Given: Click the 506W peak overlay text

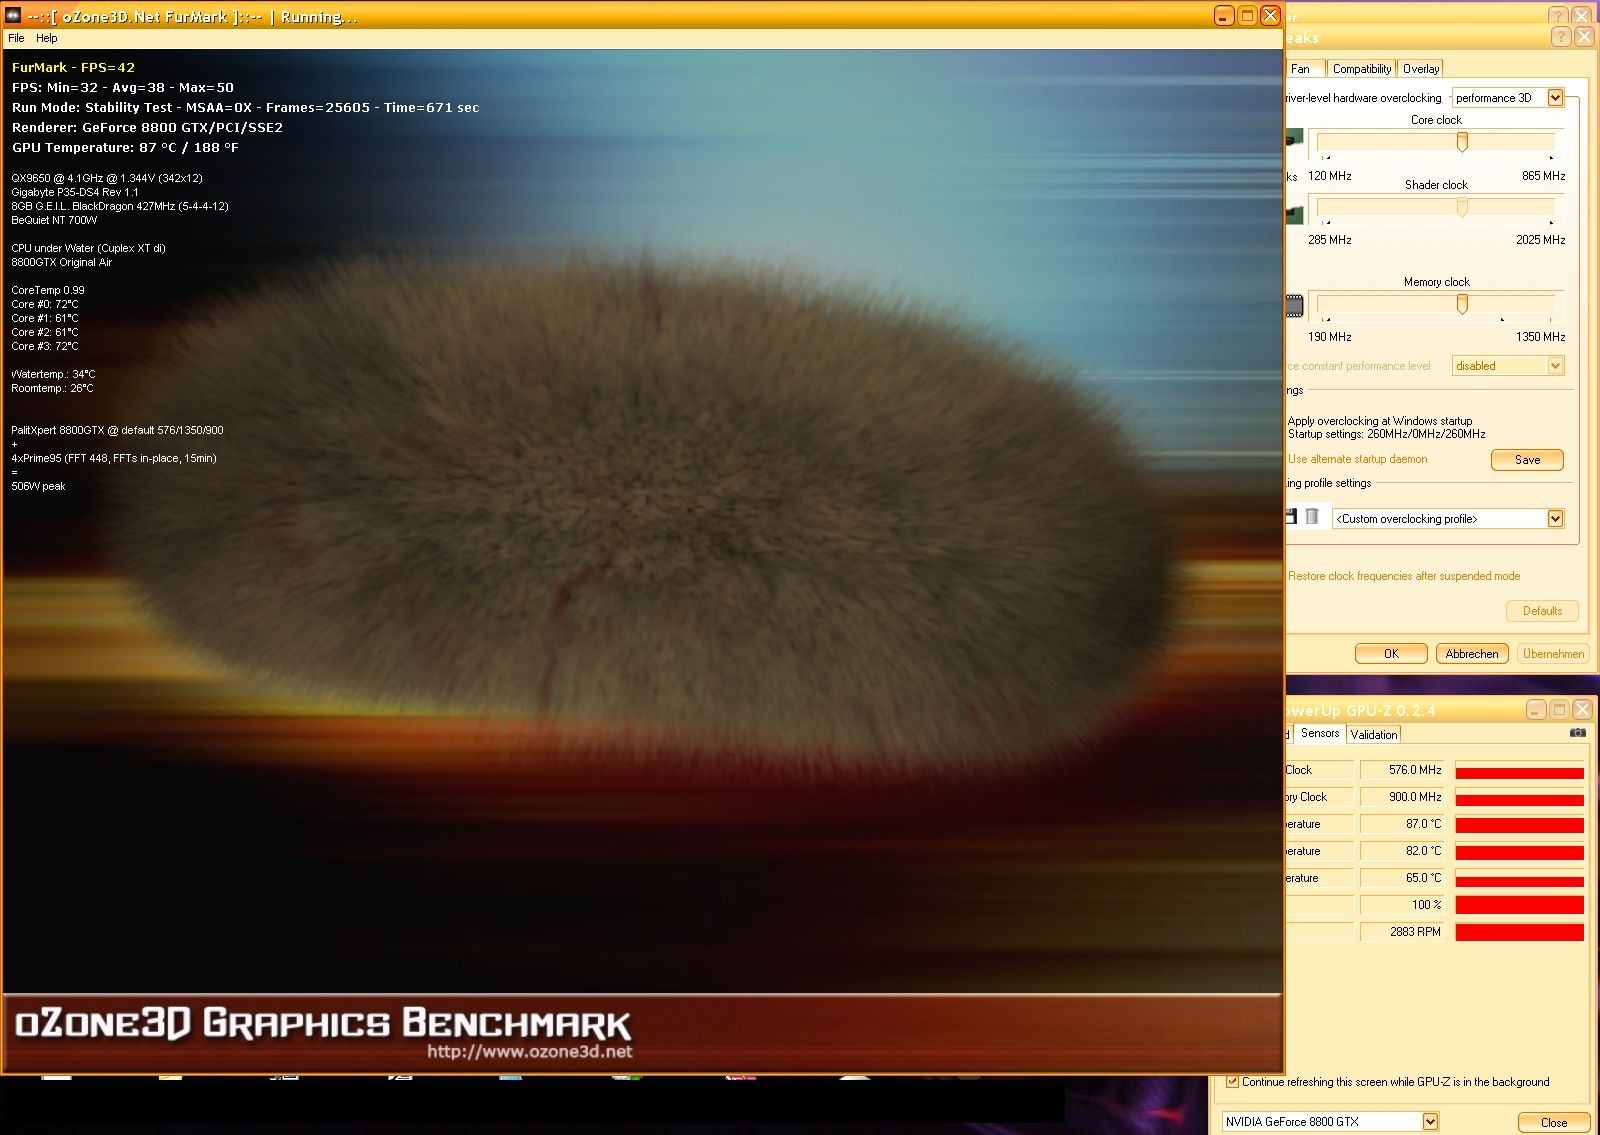Looking at the screenshot, I should point(39,486).
